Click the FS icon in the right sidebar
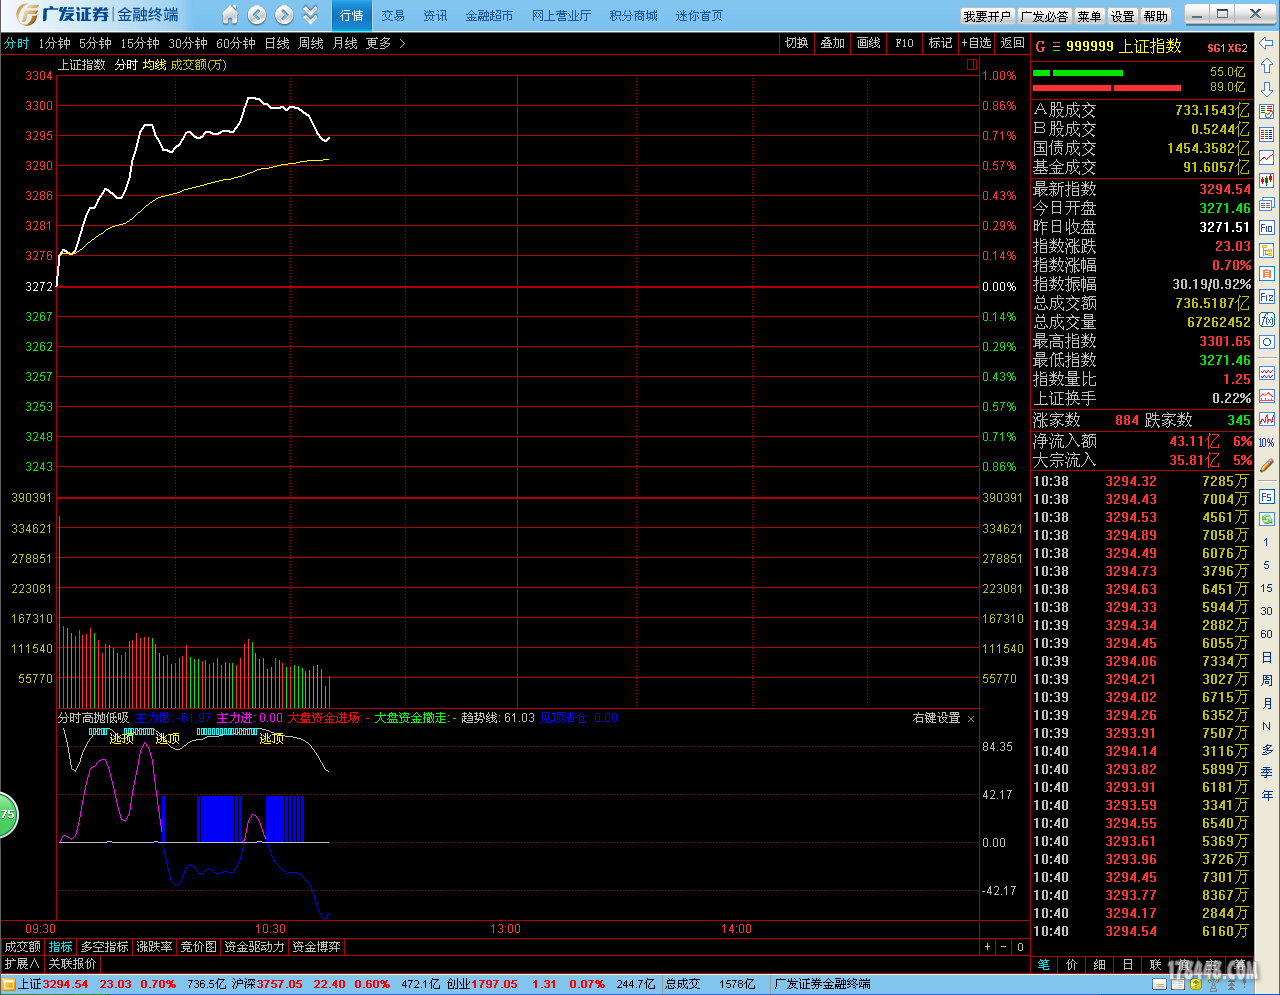The image size is (1280, 995). point(1267,496)
